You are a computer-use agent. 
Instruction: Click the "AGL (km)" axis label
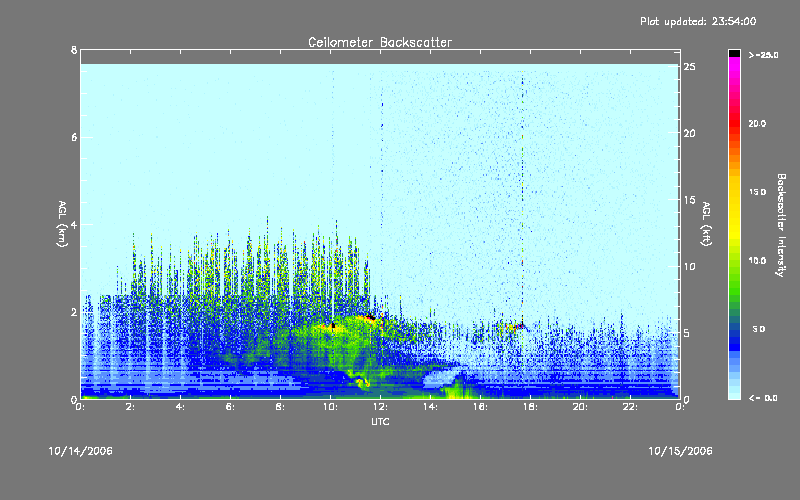pos(62,224)
